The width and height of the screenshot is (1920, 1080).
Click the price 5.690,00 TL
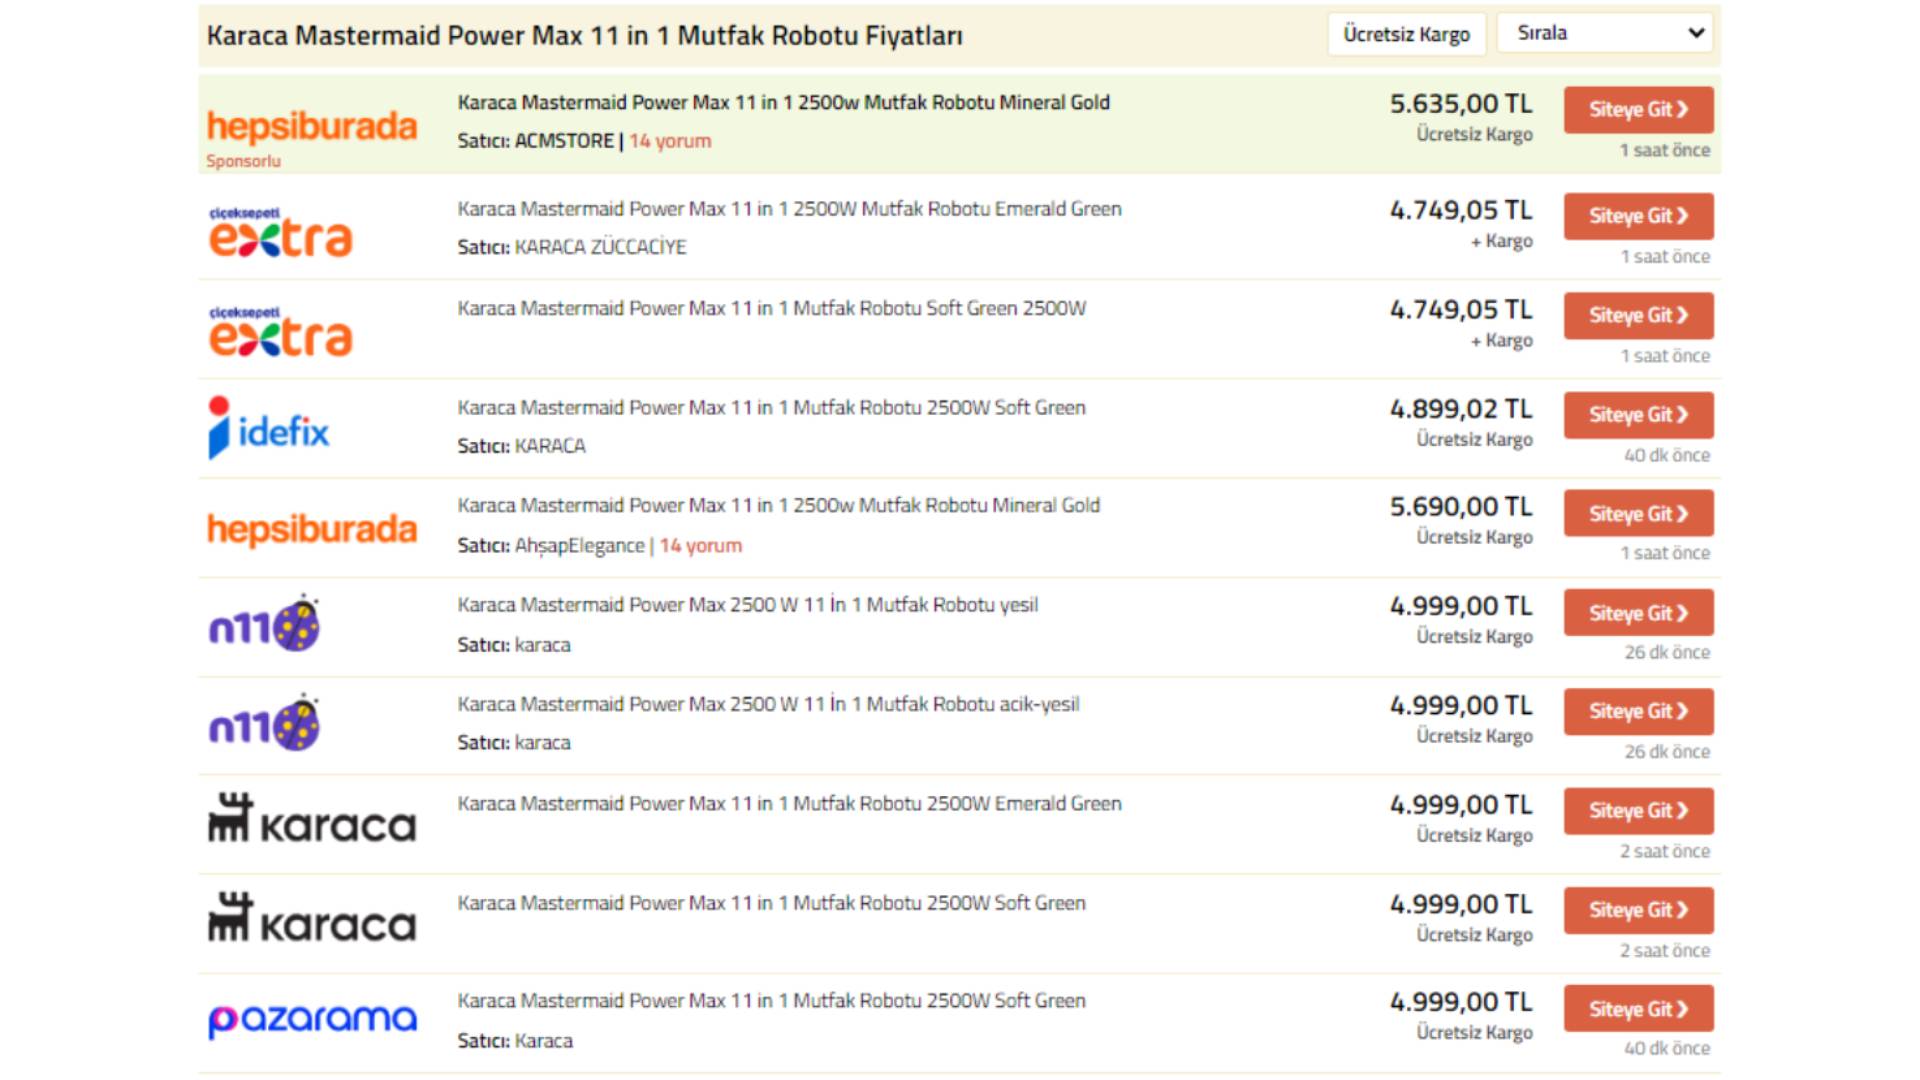(x=1461, y=507)
